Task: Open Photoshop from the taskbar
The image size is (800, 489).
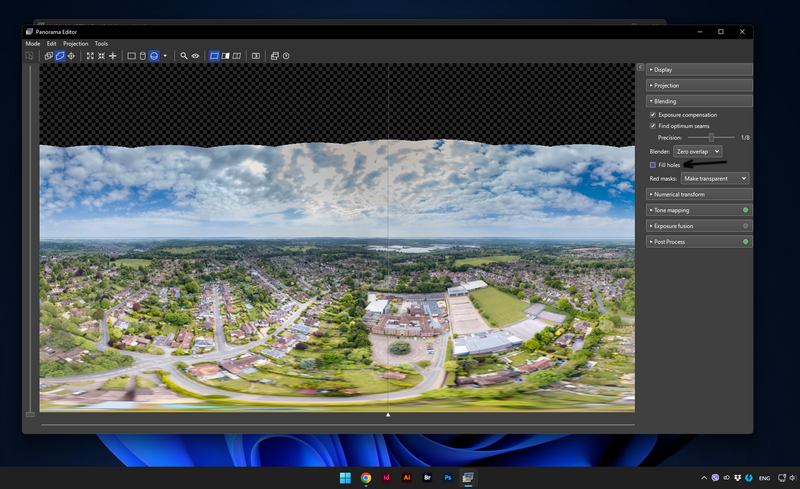Action: [x=449, y=478]
